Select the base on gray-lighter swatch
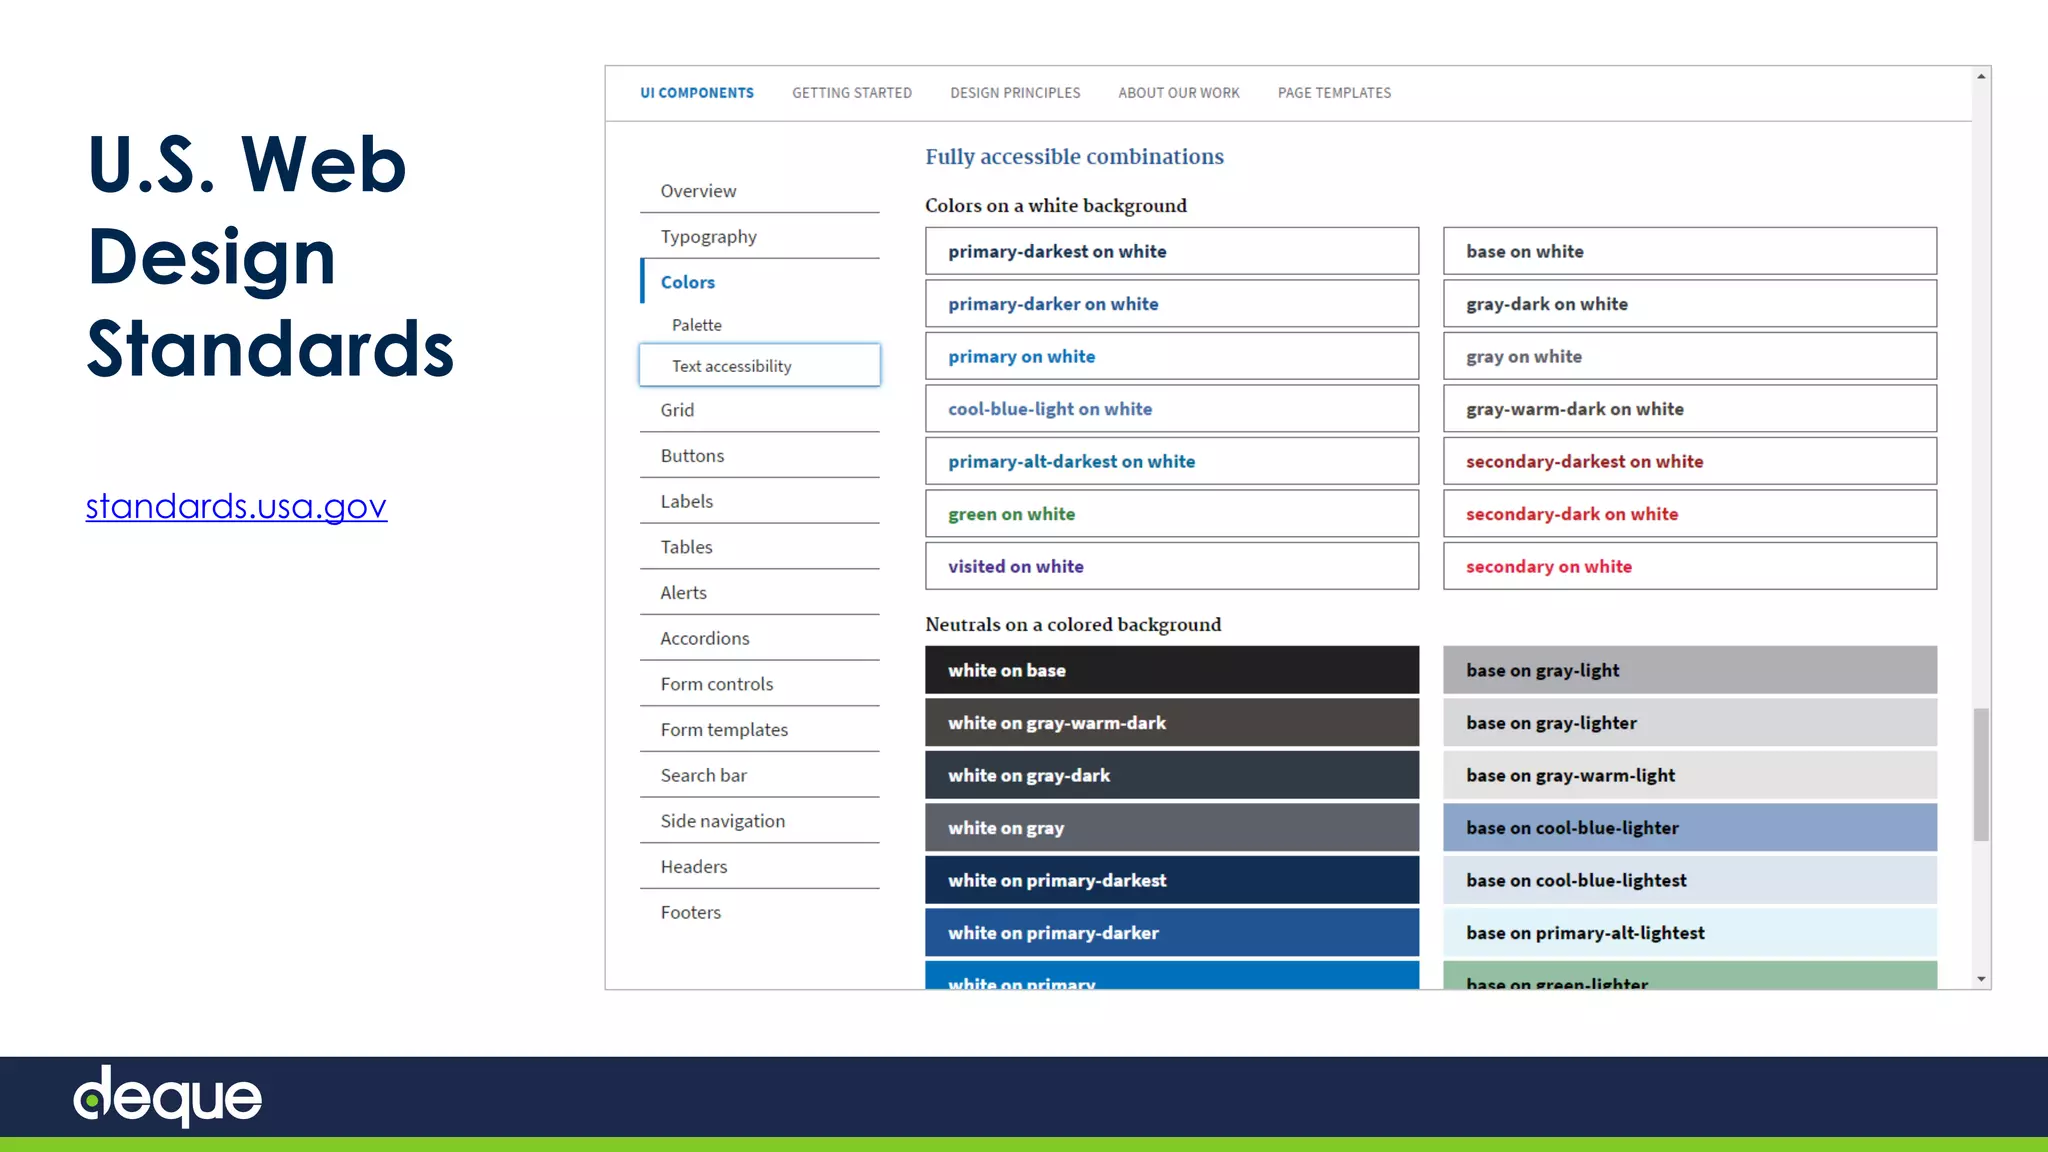Screen dimensions: 2048x1152 point(1690,723)
